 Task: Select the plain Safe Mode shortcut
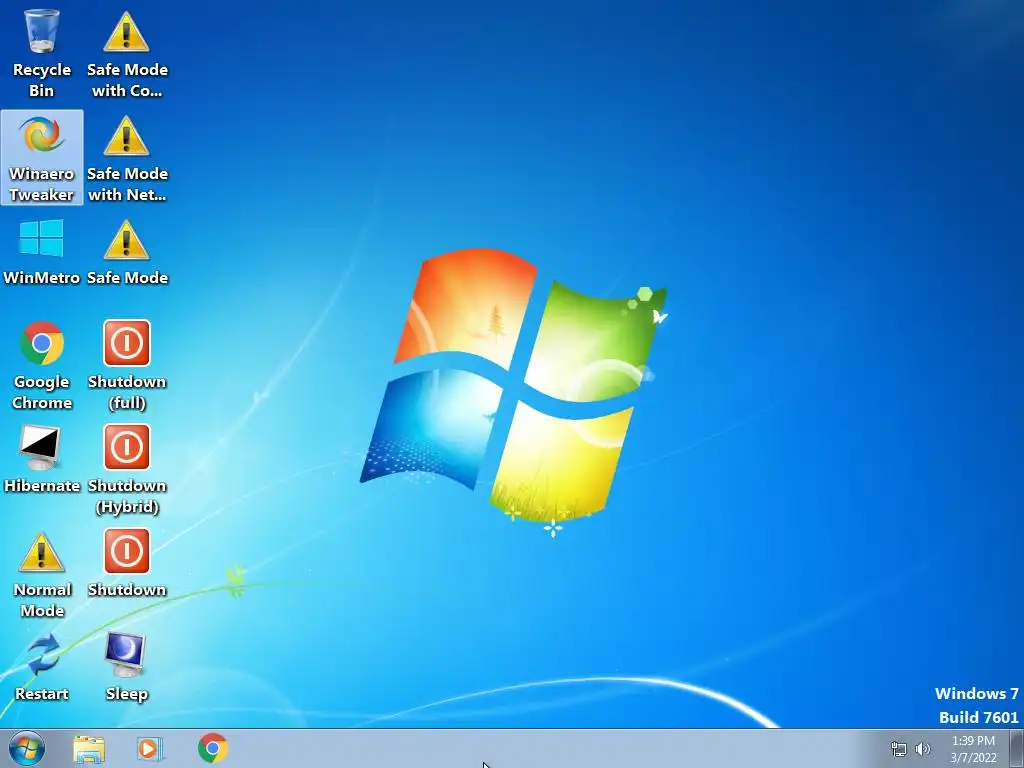(x=127, y=253)
